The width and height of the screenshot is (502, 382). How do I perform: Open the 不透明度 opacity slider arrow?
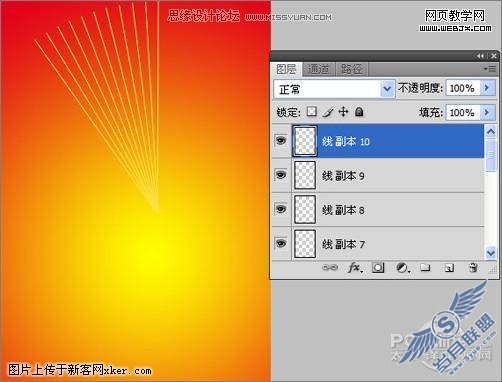tap(487, 88)
